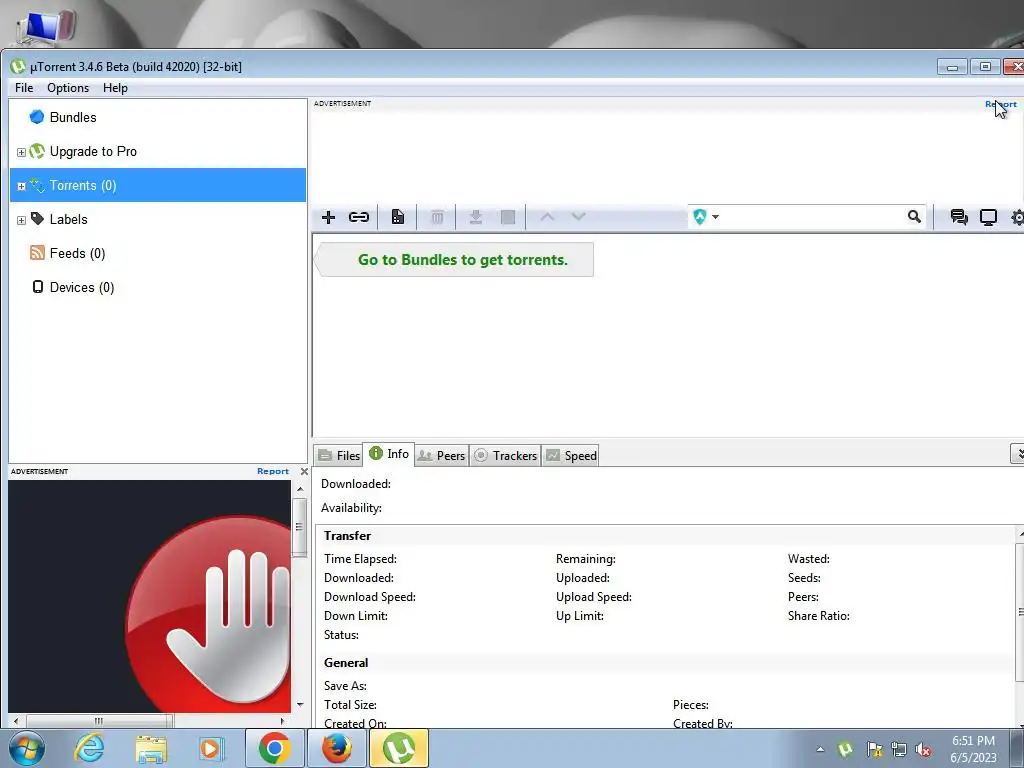The height and width of the screenshot is (768, 1024).
Task: Click ad panel scroll left arrow
Action: coord(16,721)
